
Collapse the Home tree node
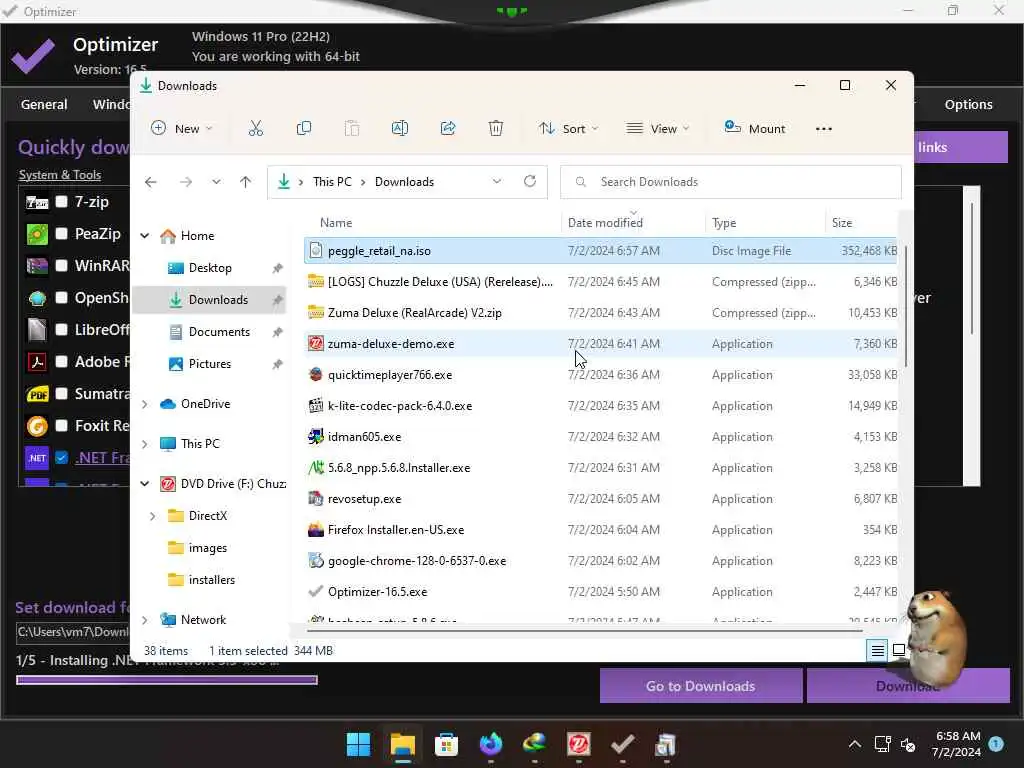145,236
